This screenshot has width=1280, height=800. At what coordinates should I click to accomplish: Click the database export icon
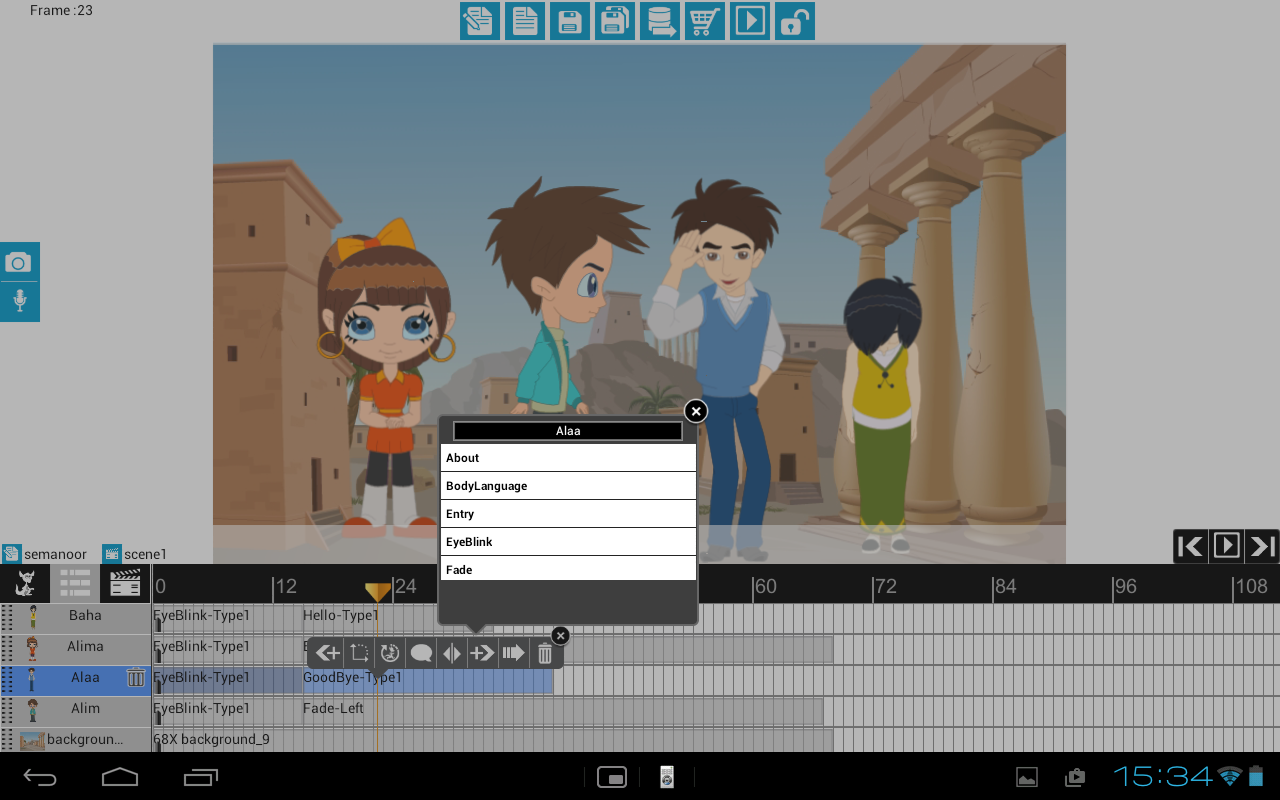click(660, 21)
